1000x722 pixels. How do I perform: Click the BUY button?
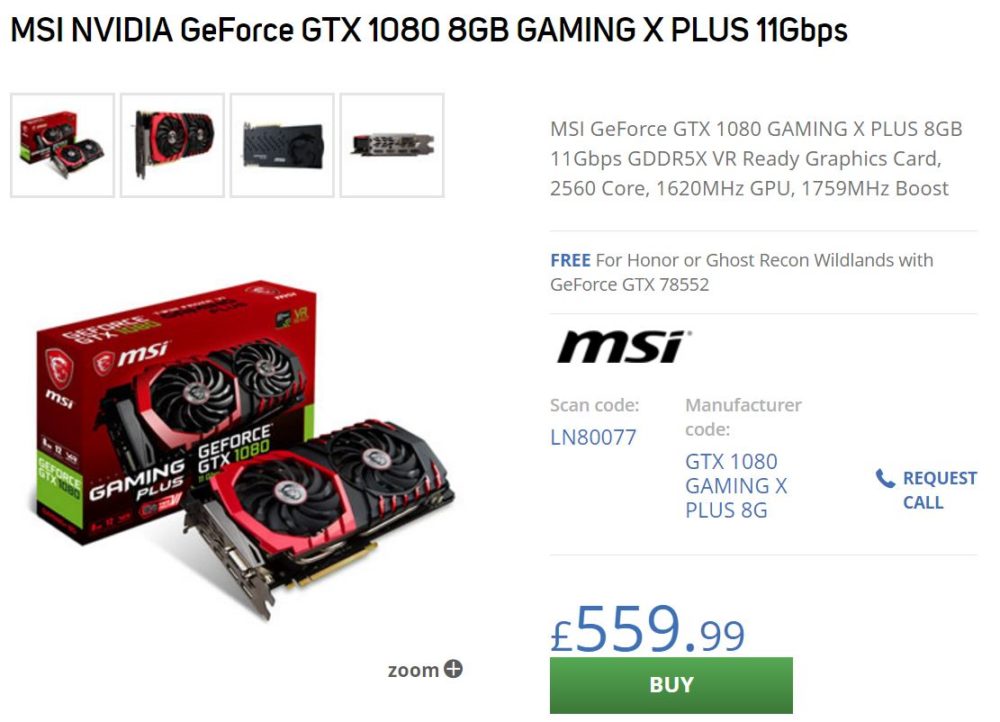pyautogui.click(x=671, y=685)
